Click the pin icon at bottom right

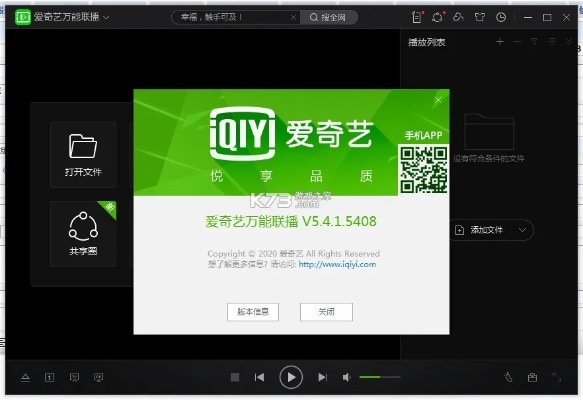[508, 377]
